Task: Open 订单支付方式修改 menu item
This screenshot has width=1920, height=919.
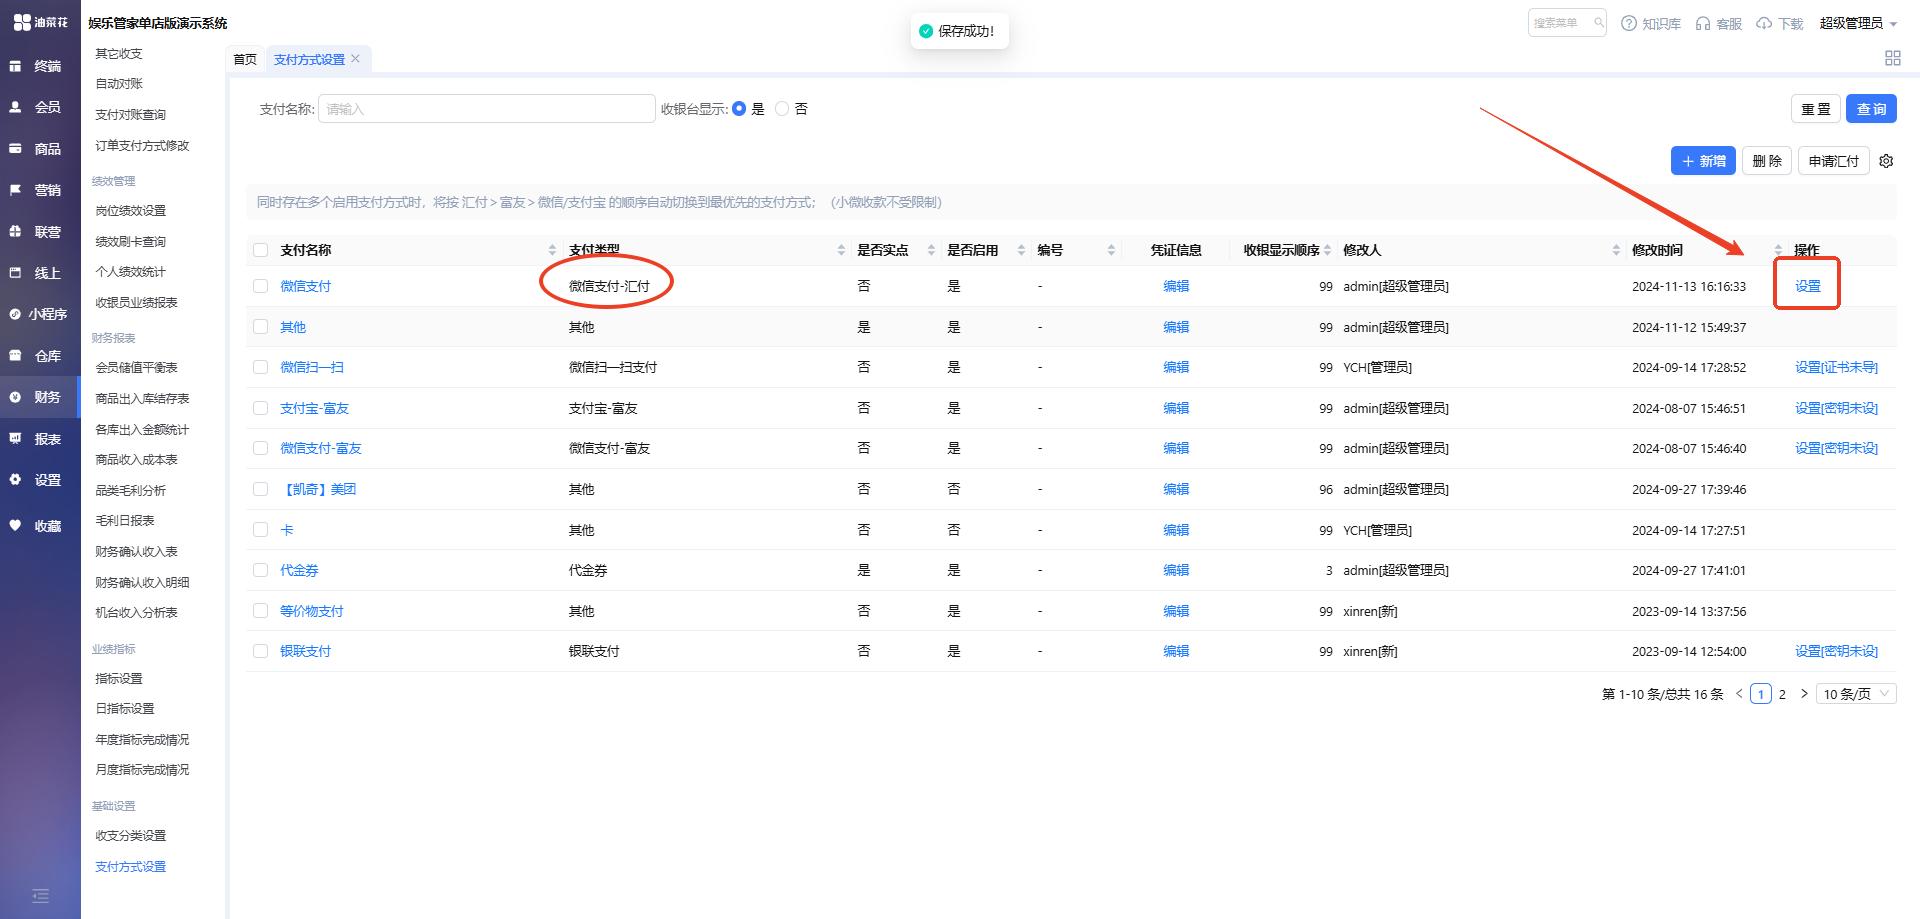Action: (x=142, y=146)
